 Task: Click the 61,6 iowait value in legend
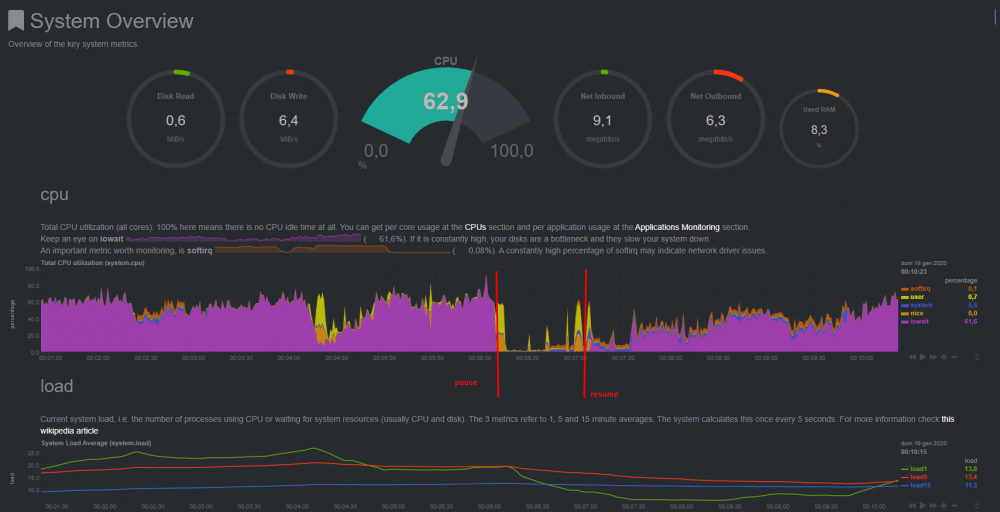point(973,322)
